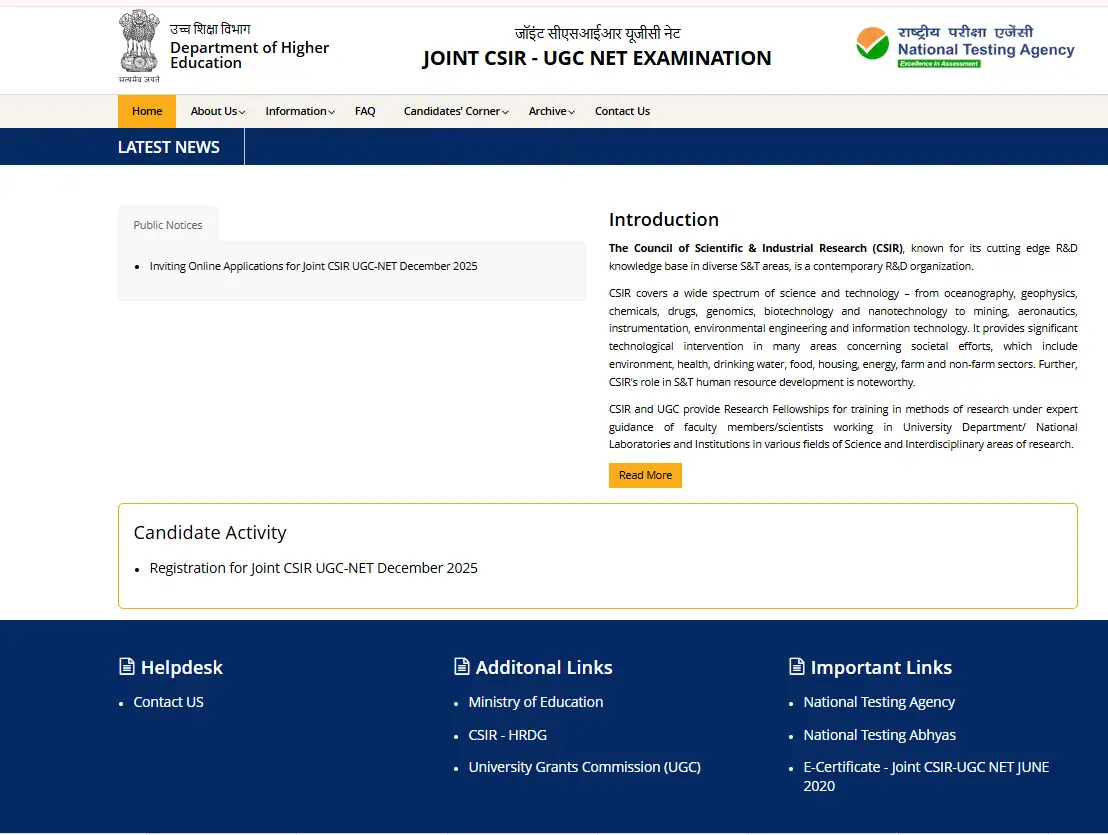The height and width of the screenshot is (835, 1108).
Task: Open the Candidates' Corner dropdown
Action: point(455,111)
